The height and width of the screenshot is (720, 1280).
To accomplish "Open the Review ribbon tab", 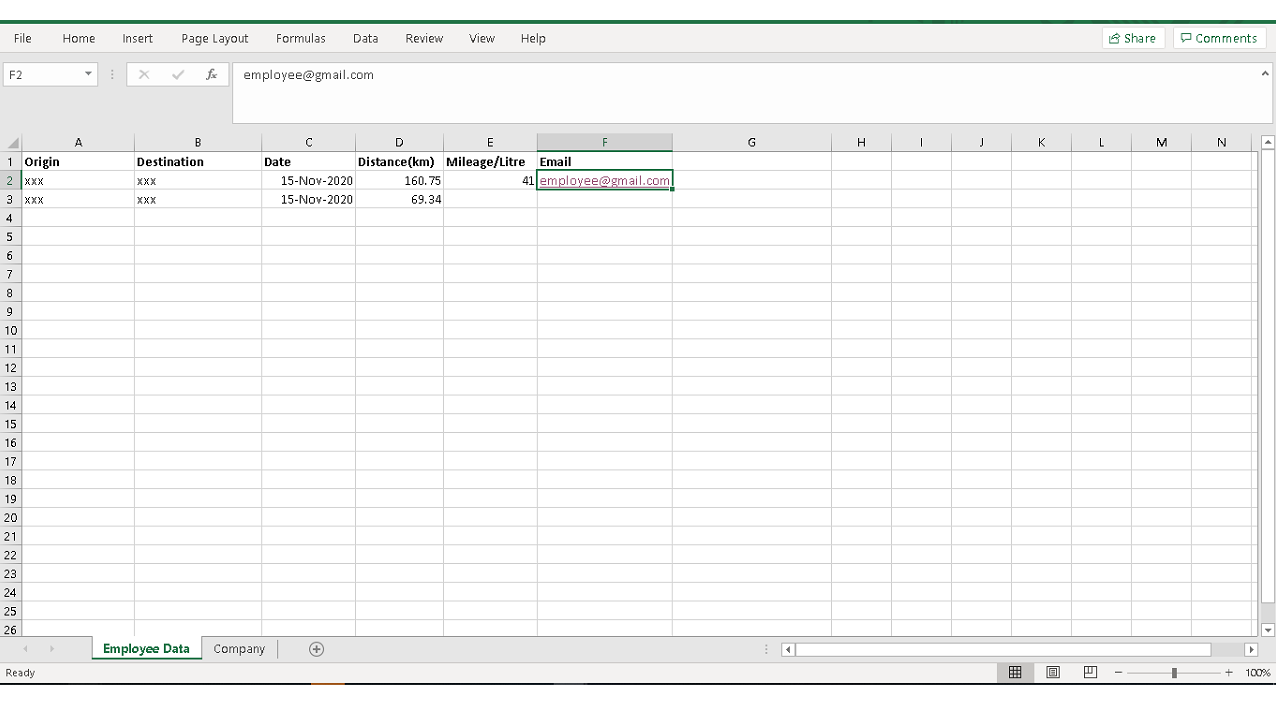I will pos(424,38).
